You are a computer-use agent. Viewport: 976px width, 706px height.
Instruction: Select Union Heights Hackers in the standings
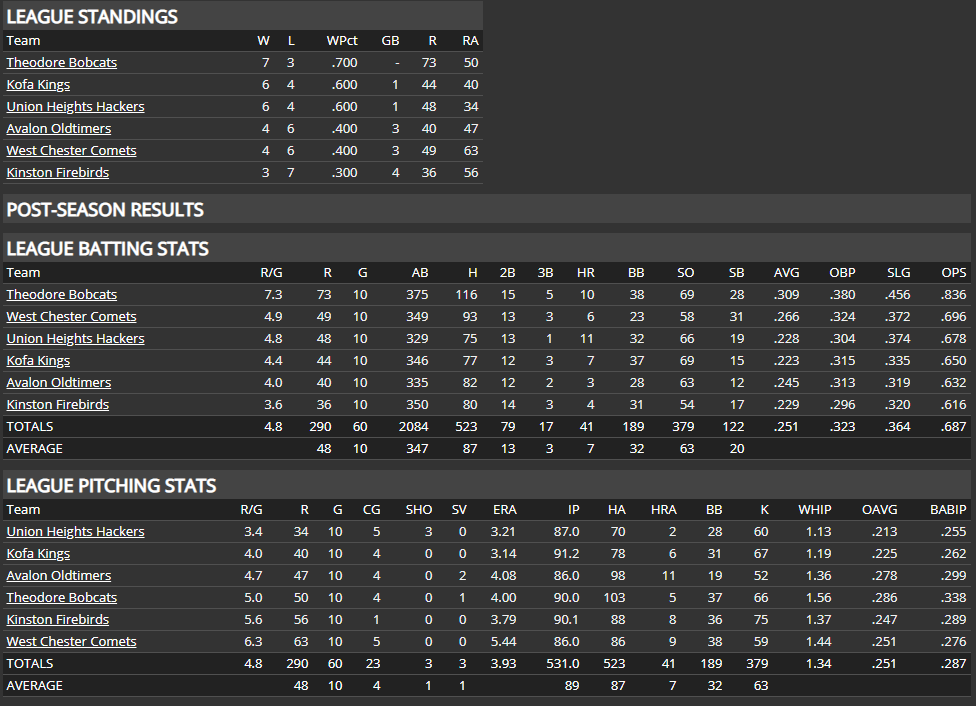coord(75,106)
